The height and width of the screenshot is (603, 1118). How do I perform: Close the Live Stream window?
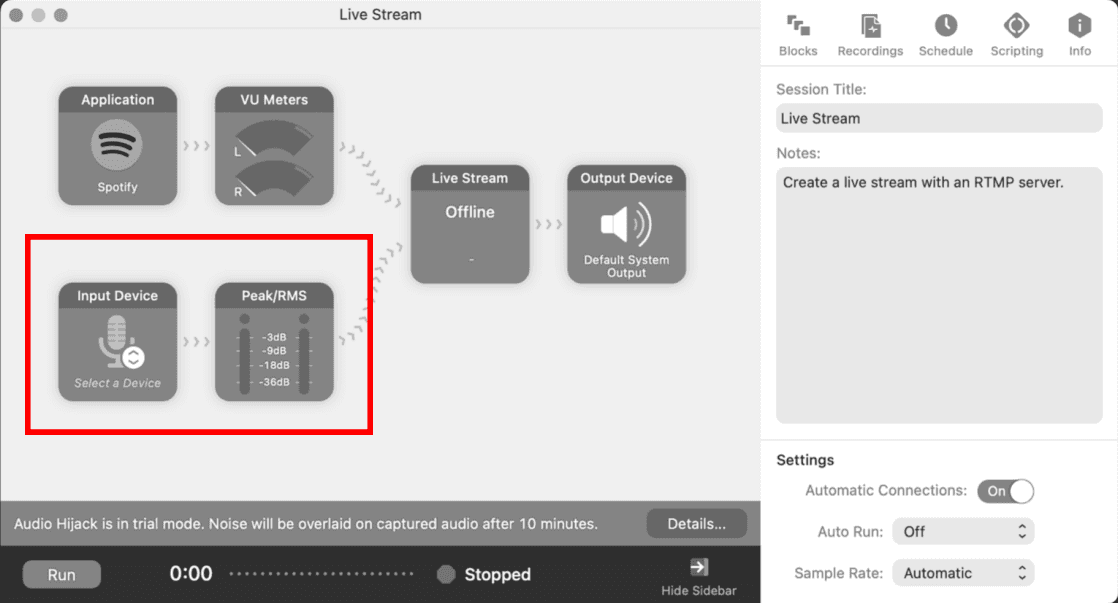[16, 15]
